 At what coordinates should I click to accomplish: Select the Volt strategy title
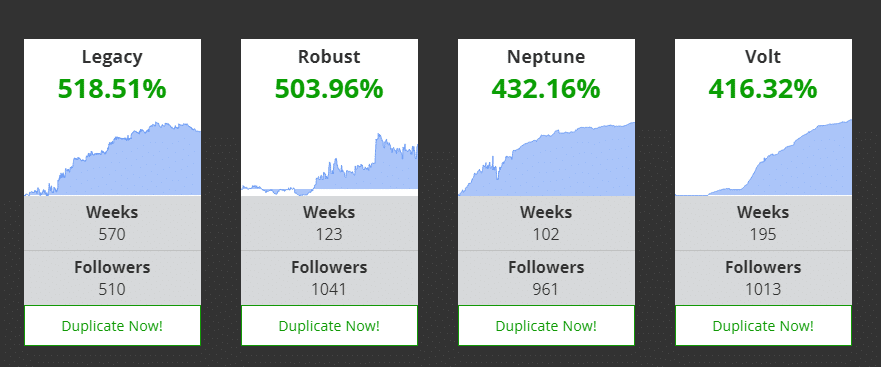[763, 57]
